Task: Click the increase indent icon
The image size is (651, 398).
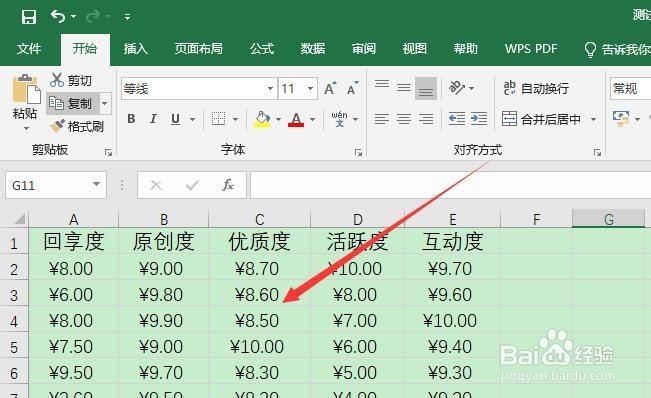Action: [x=479, y=119]
